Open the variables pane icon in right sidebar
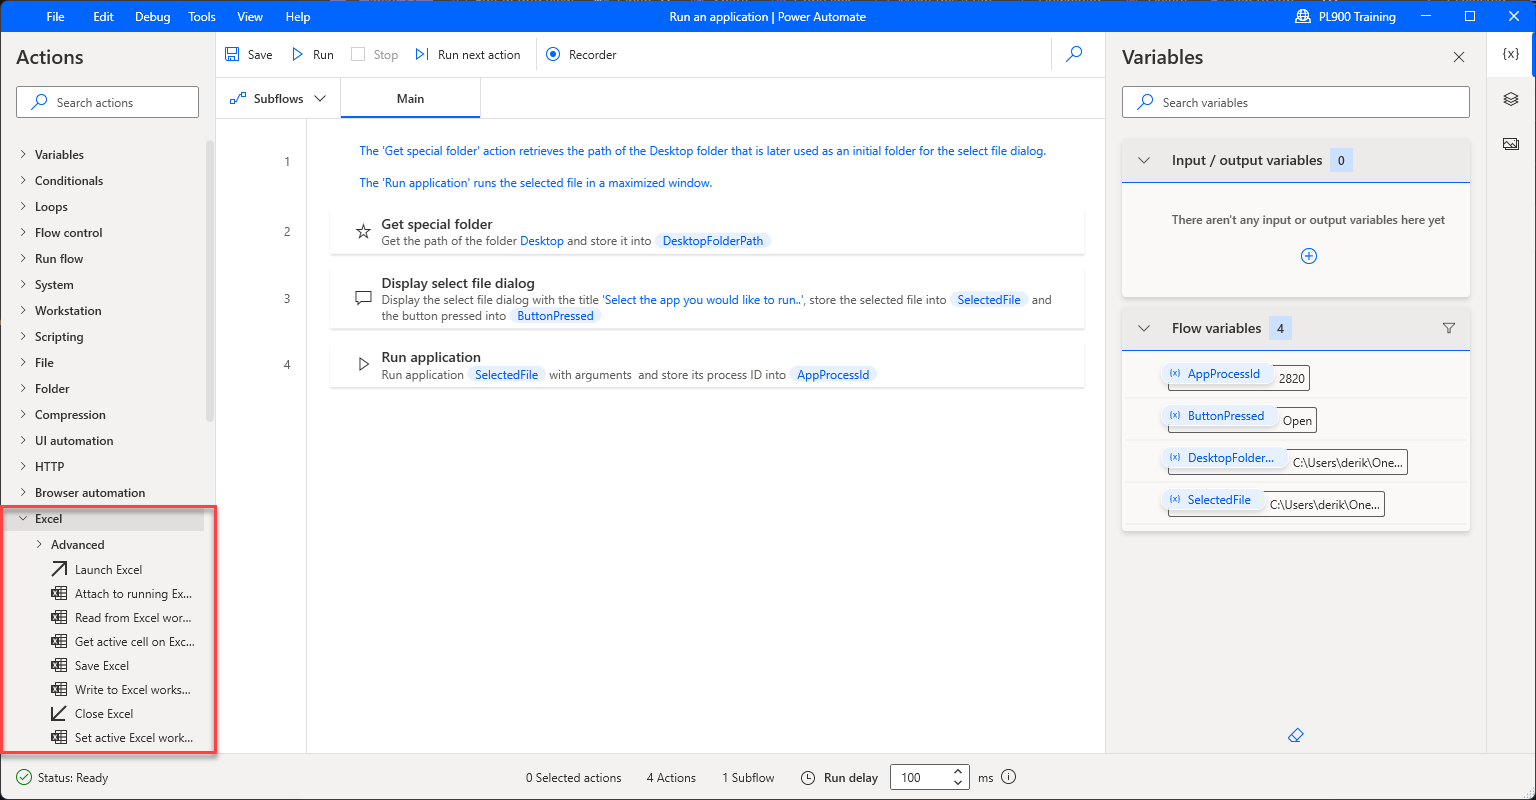Image resolution: width=1536 pixels, height=800 pixels. pos(1511,55)
